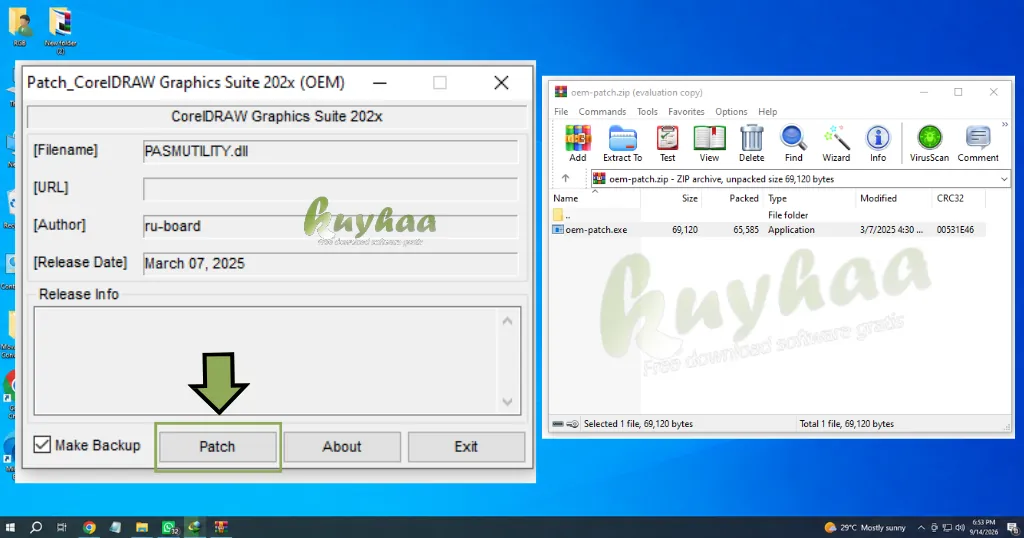Open the archive path dropdown in WinRAR
This screenshot has height=538, width=1024.
1004,179
